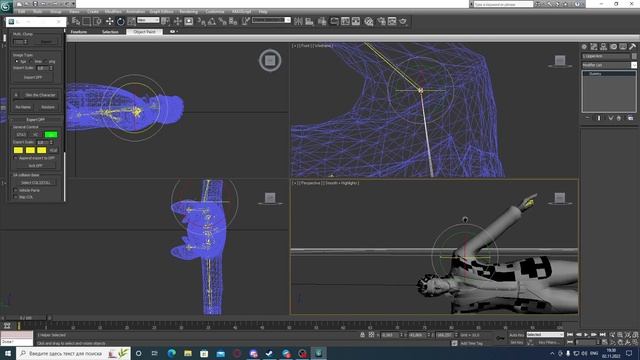Click the Align tool icon
Image resolution: width=640 pixels, height=360 pixels.
pyautogui.click(x=309, y=21)
